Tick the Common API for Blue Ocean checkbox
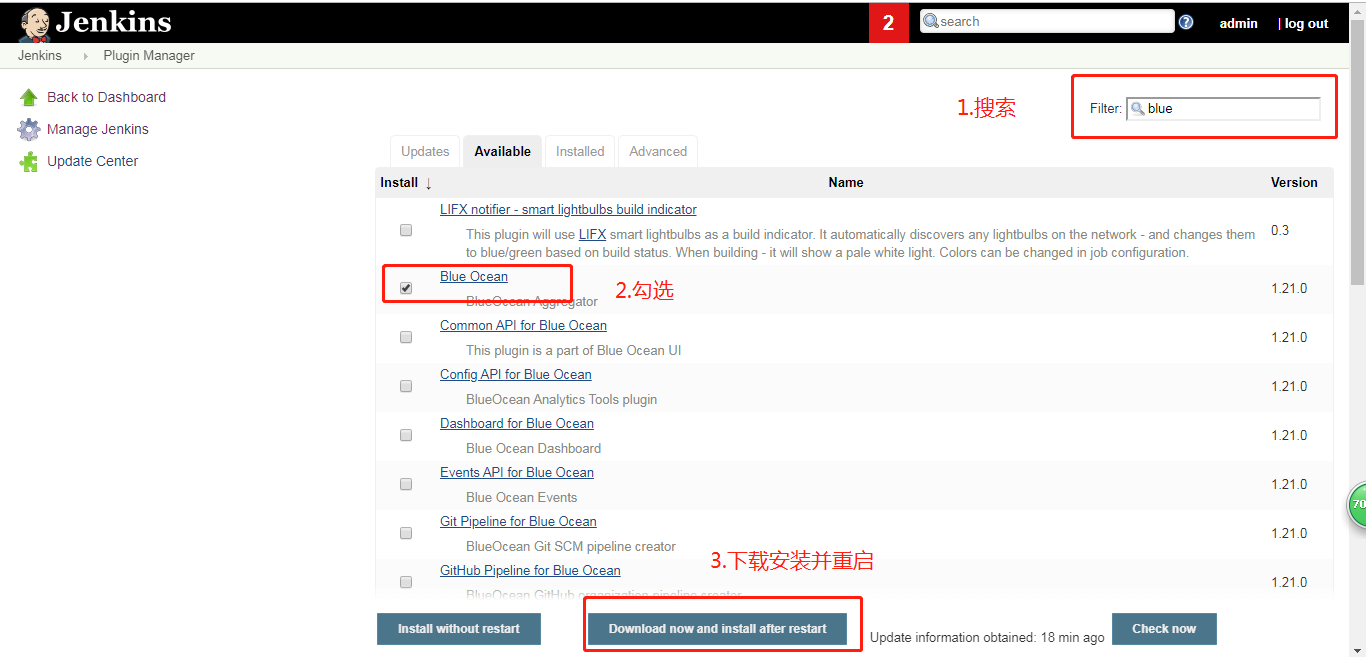This screenshot has height=657, width=1366. click(406, 337)
